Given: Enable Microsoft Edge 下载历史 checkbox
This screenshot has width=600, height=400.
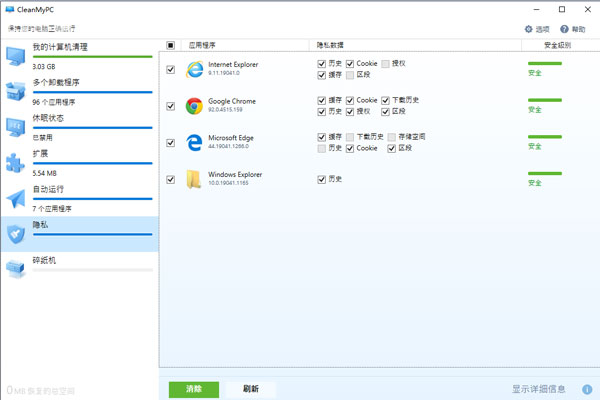Looking at the screenshot, I should (350, 137).
